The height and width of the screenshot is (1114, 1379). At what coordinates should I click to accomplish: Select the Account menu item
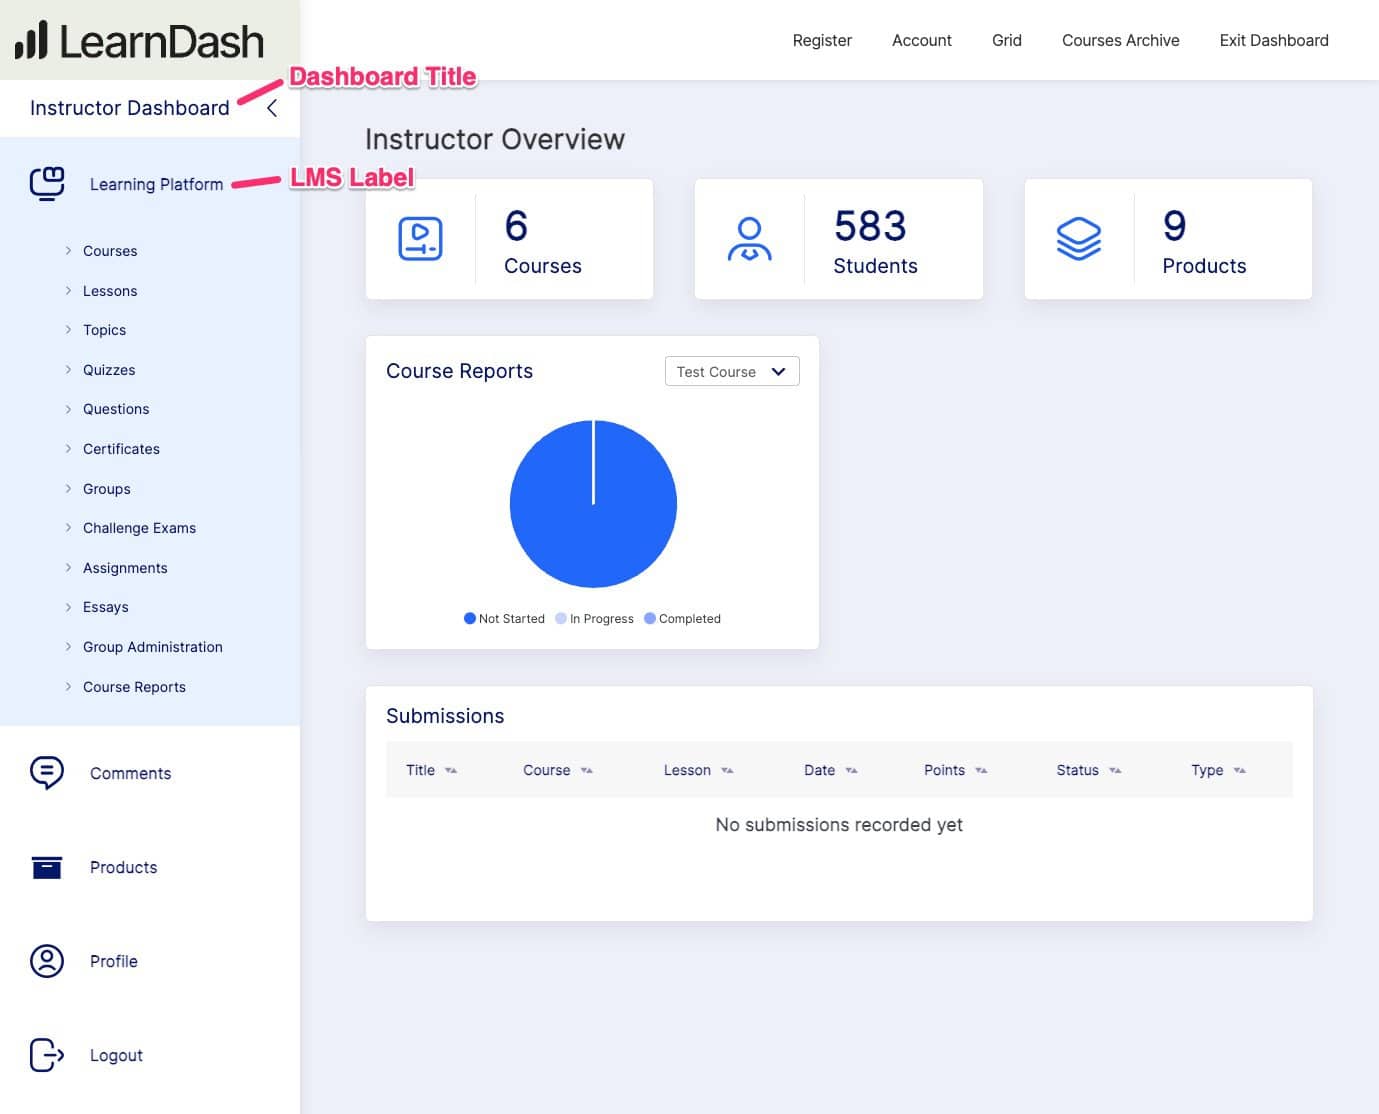click(921, 40)
